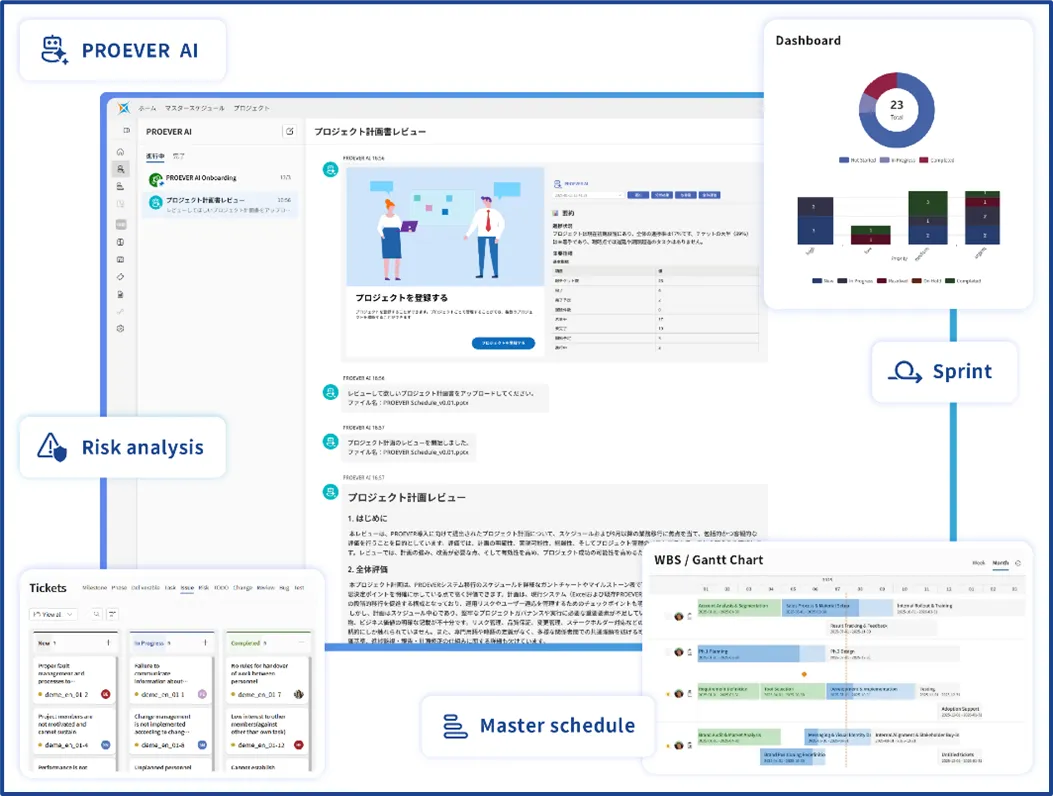Switch Gantt chart to Month view

1001,563
